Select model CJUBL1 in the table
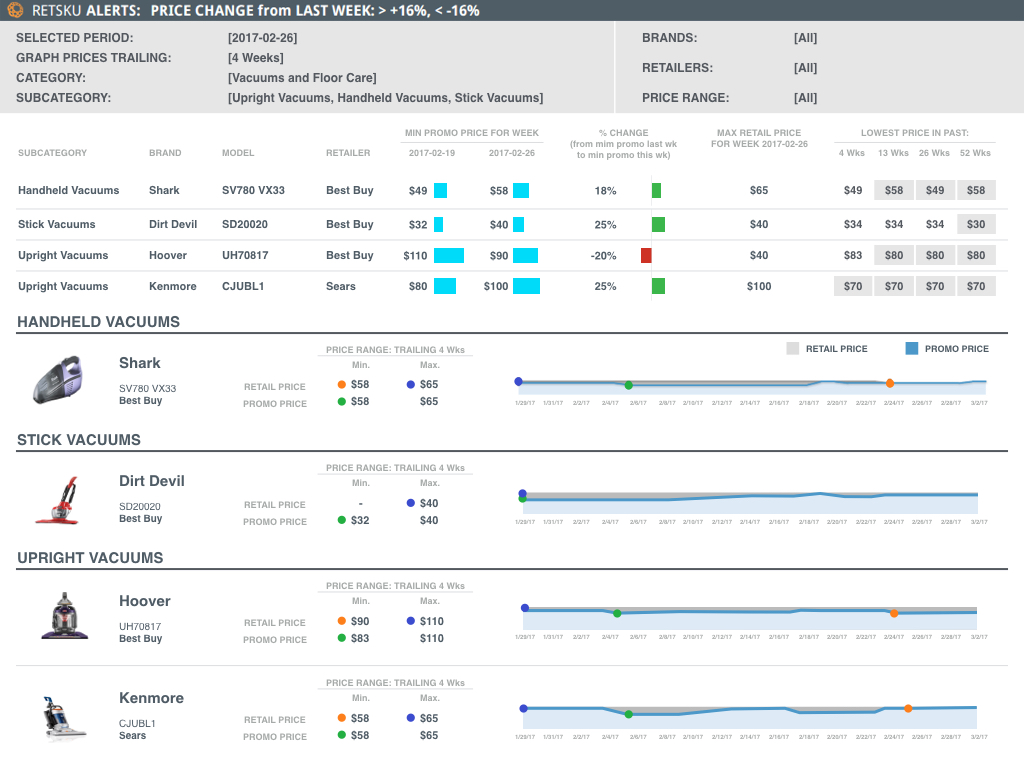The height and width of the screenshot is (768, 1024). [x=243, y=286]
